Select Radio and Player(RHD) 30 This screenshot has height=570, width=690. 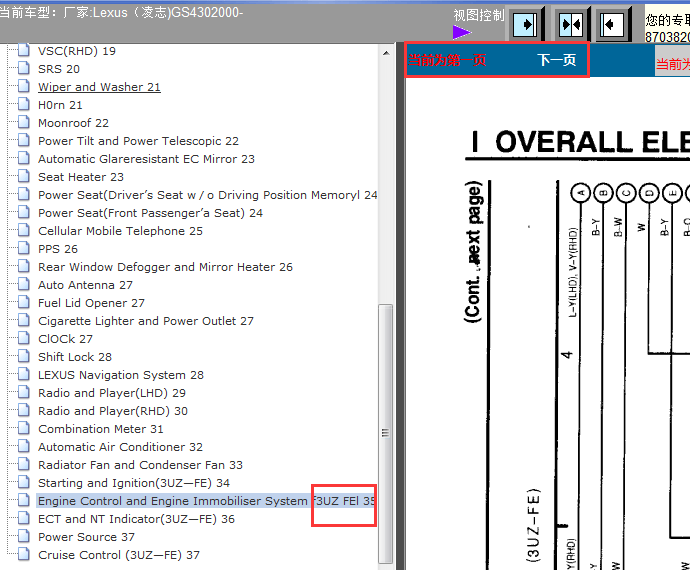pyautogui.click(x=113, y=411)
